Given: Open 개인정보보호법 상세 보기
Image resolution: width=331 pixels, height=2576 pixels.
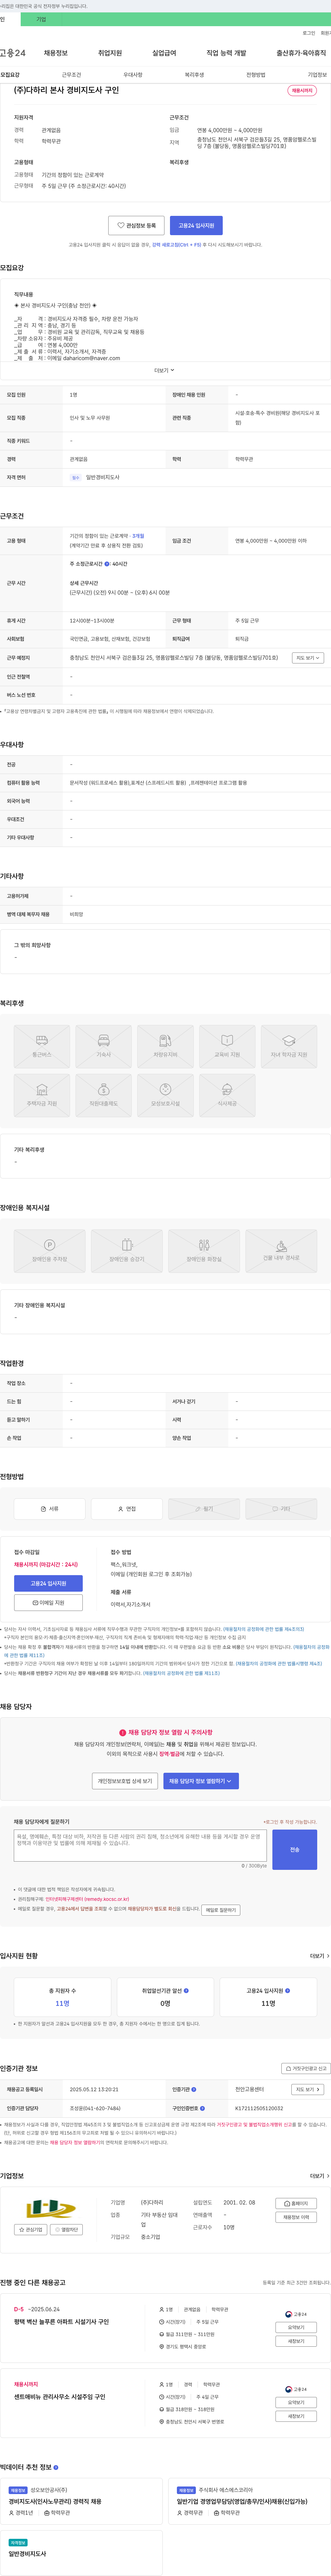Looking at the screenshot, I should (x=126, y=1781).
